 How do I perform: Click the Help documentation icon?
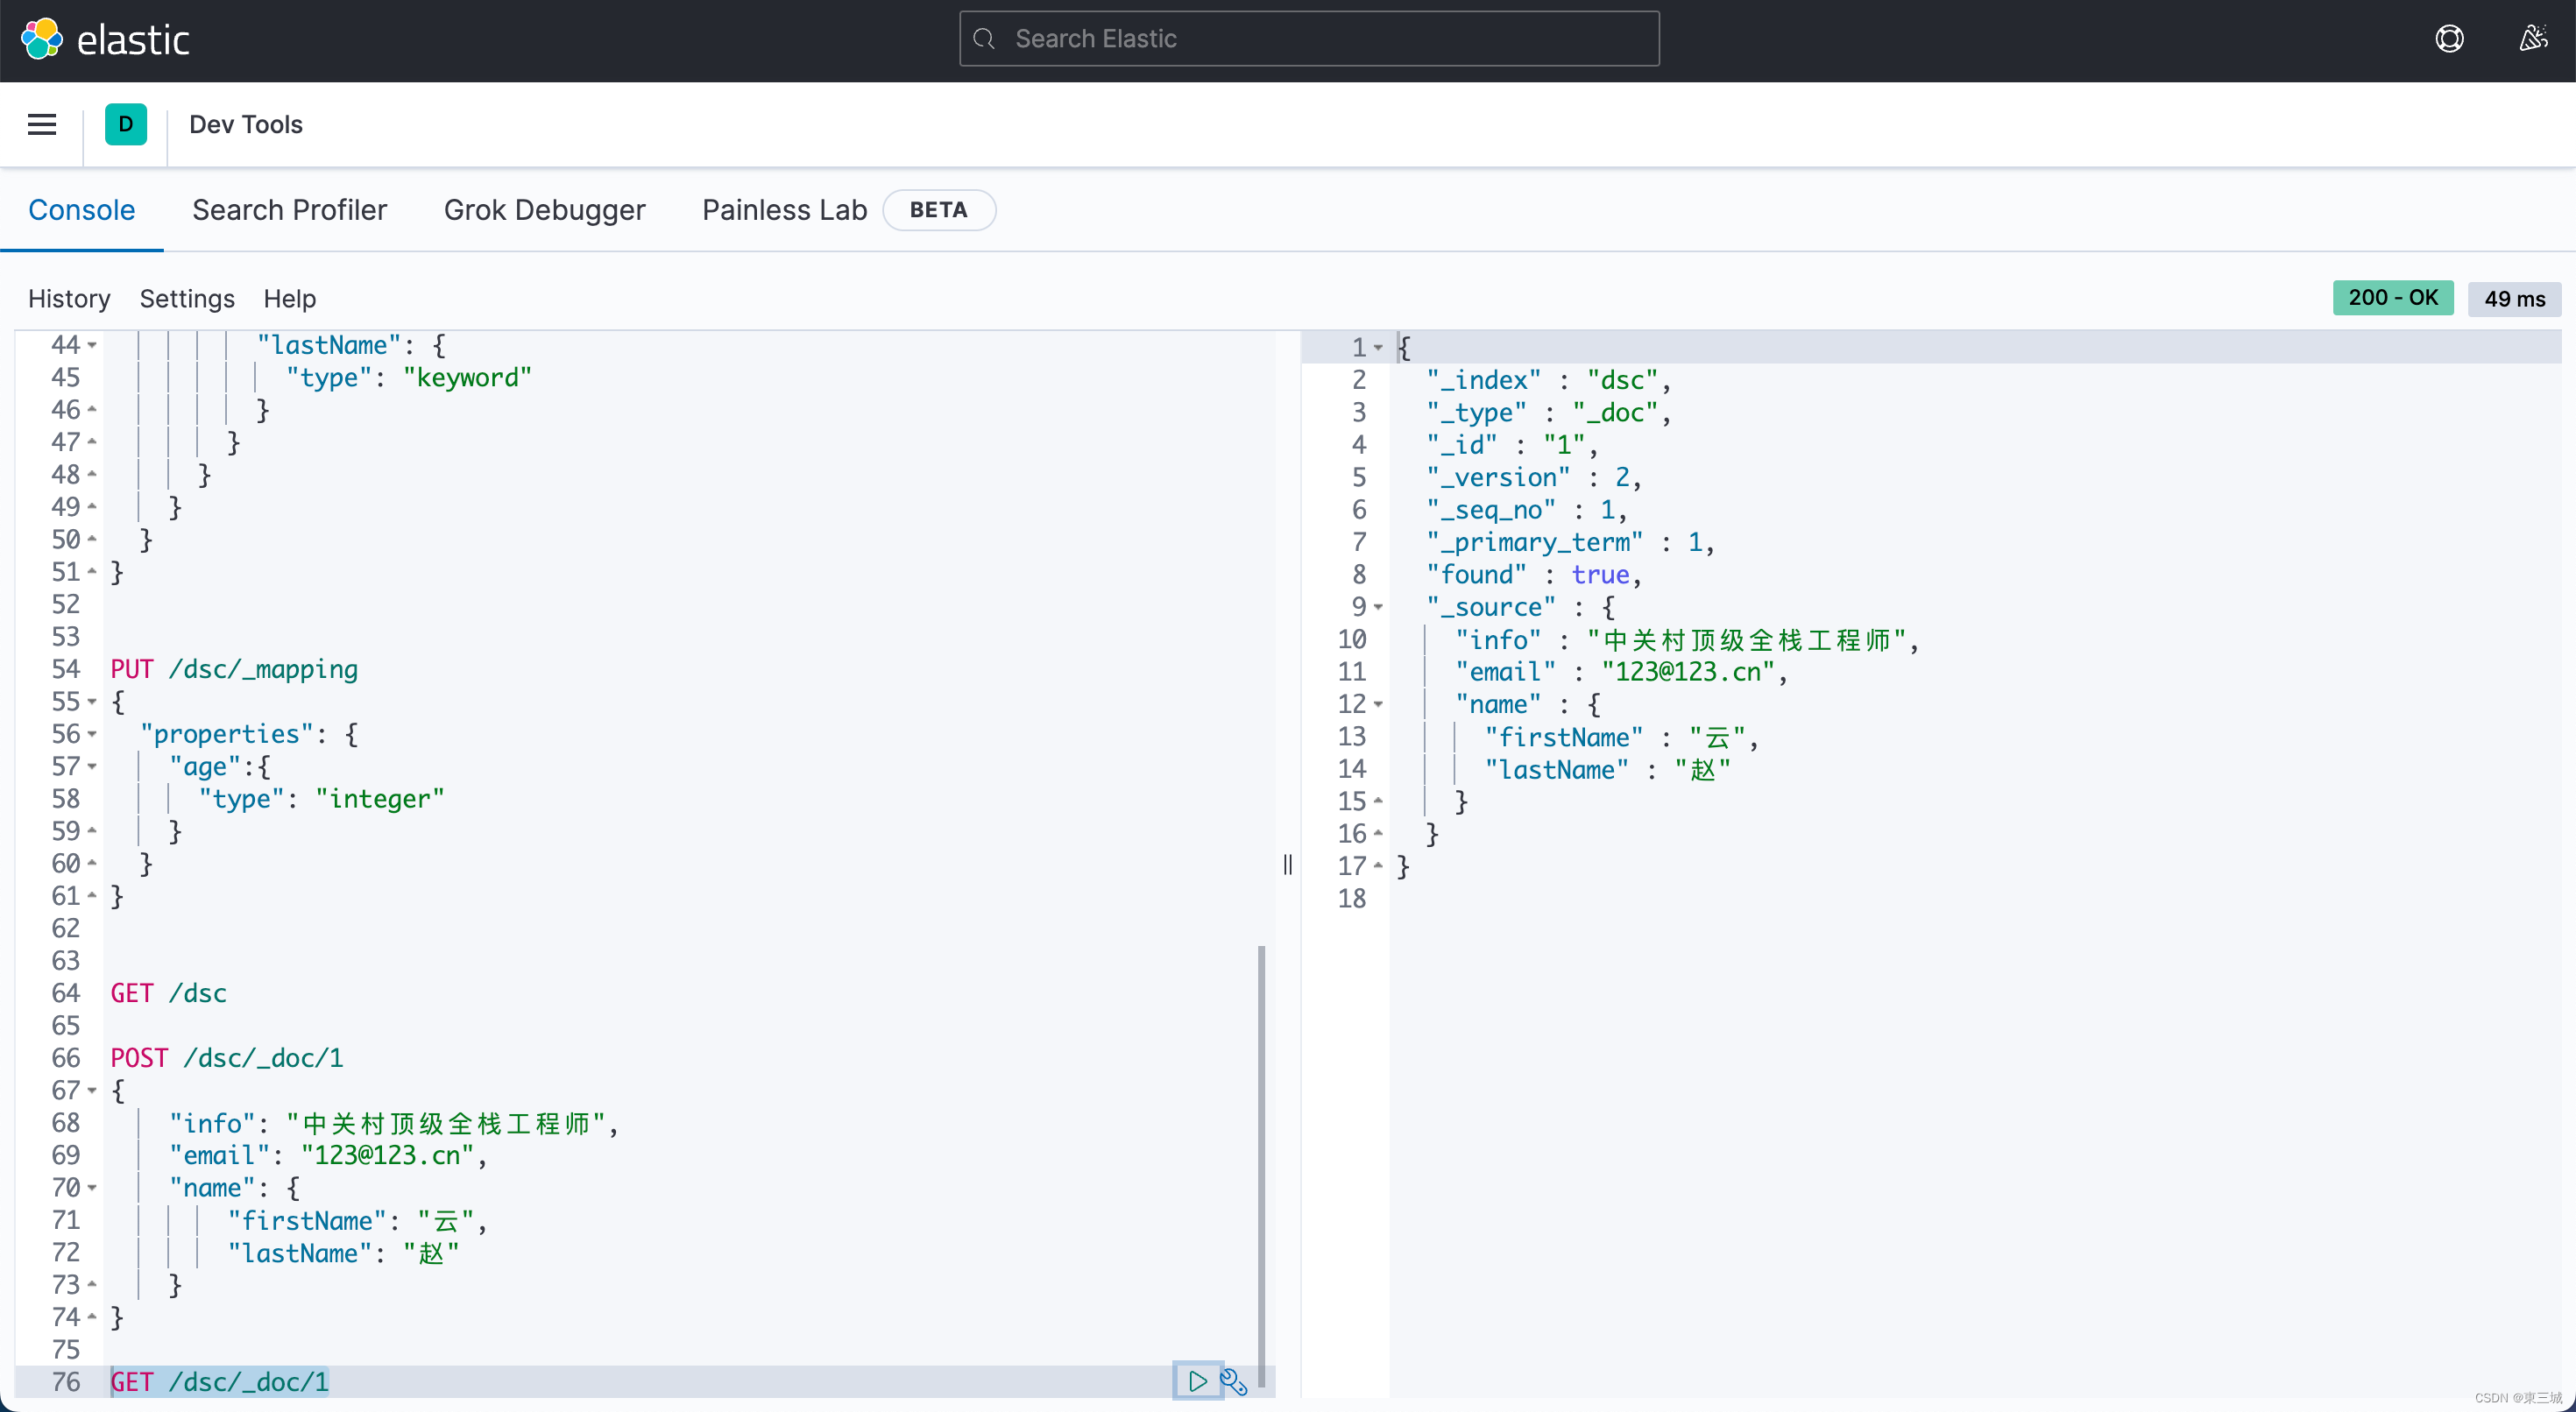[x=2449, y=37]
